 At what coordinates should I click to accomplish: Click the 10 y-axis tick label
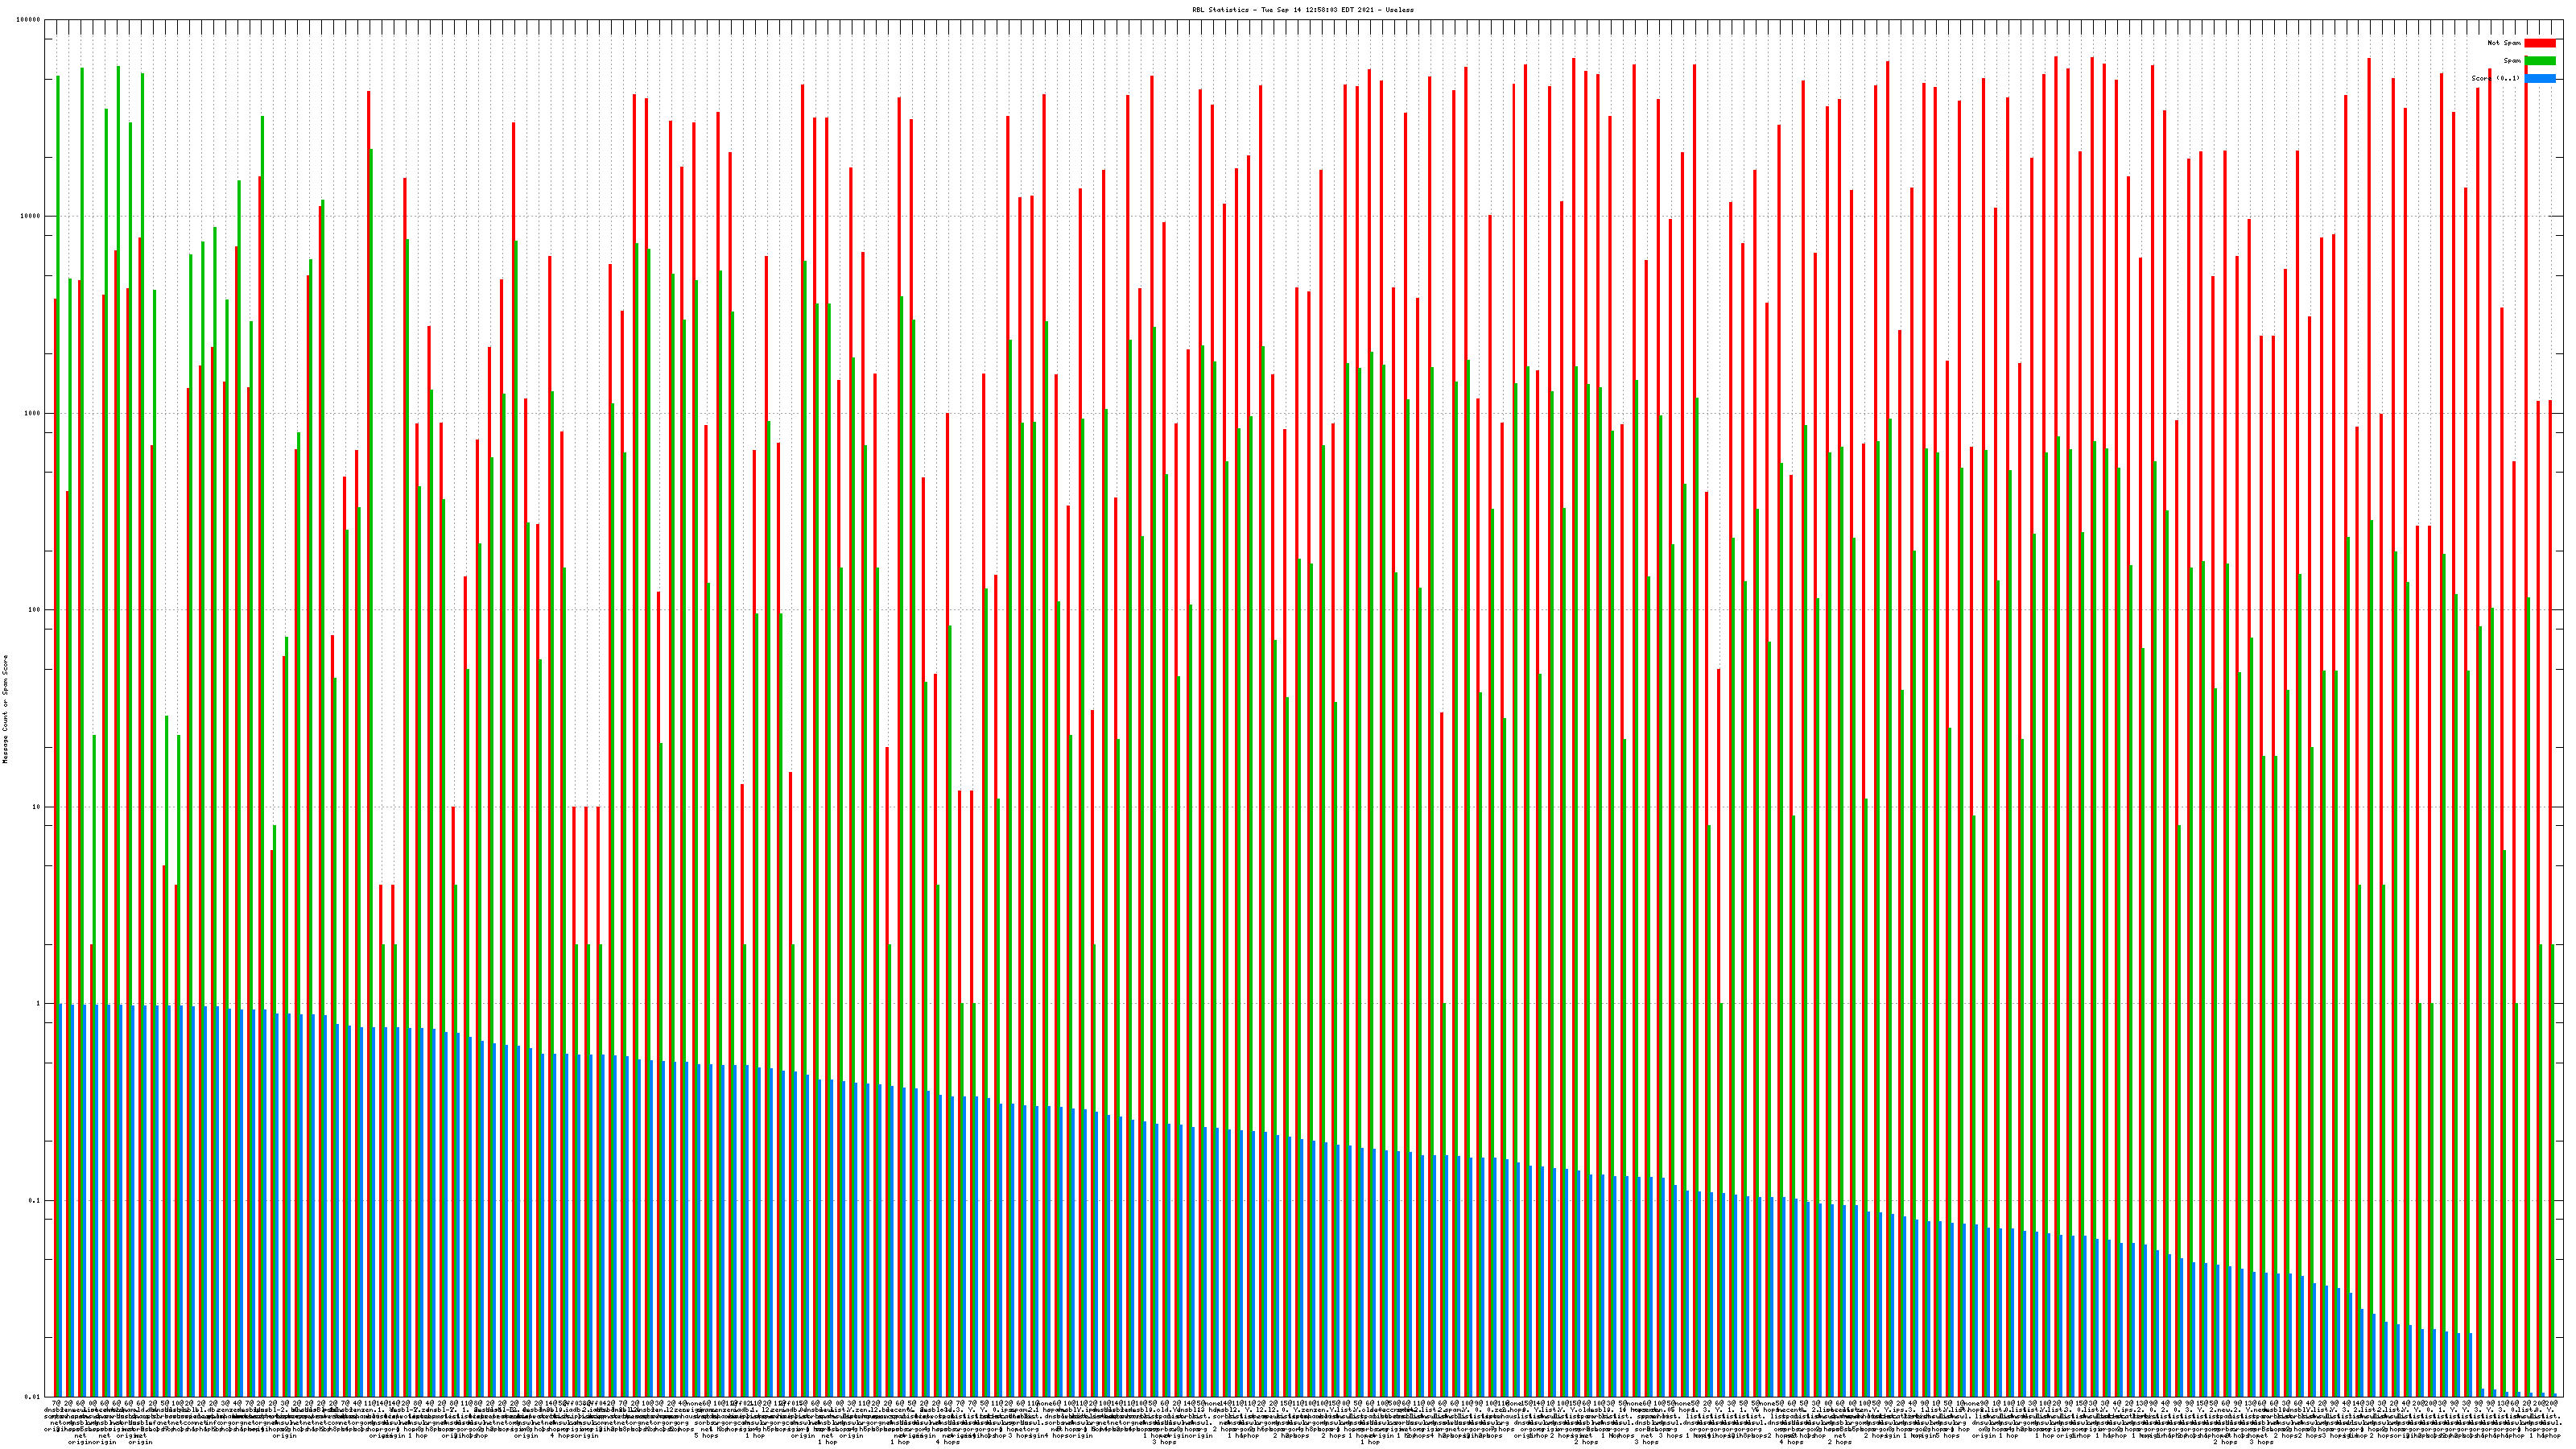[x=38, y=807]
